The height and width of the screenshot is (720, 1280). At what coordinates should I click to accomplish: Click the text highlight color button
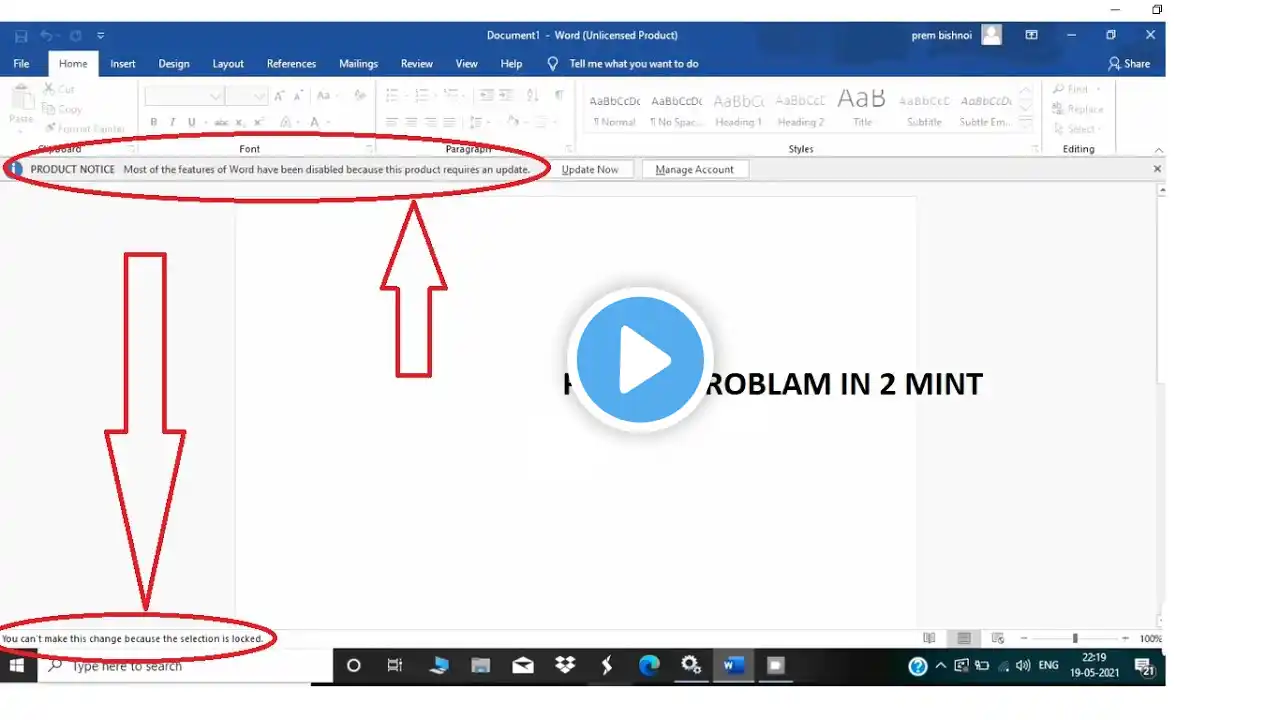coord(285,122)
